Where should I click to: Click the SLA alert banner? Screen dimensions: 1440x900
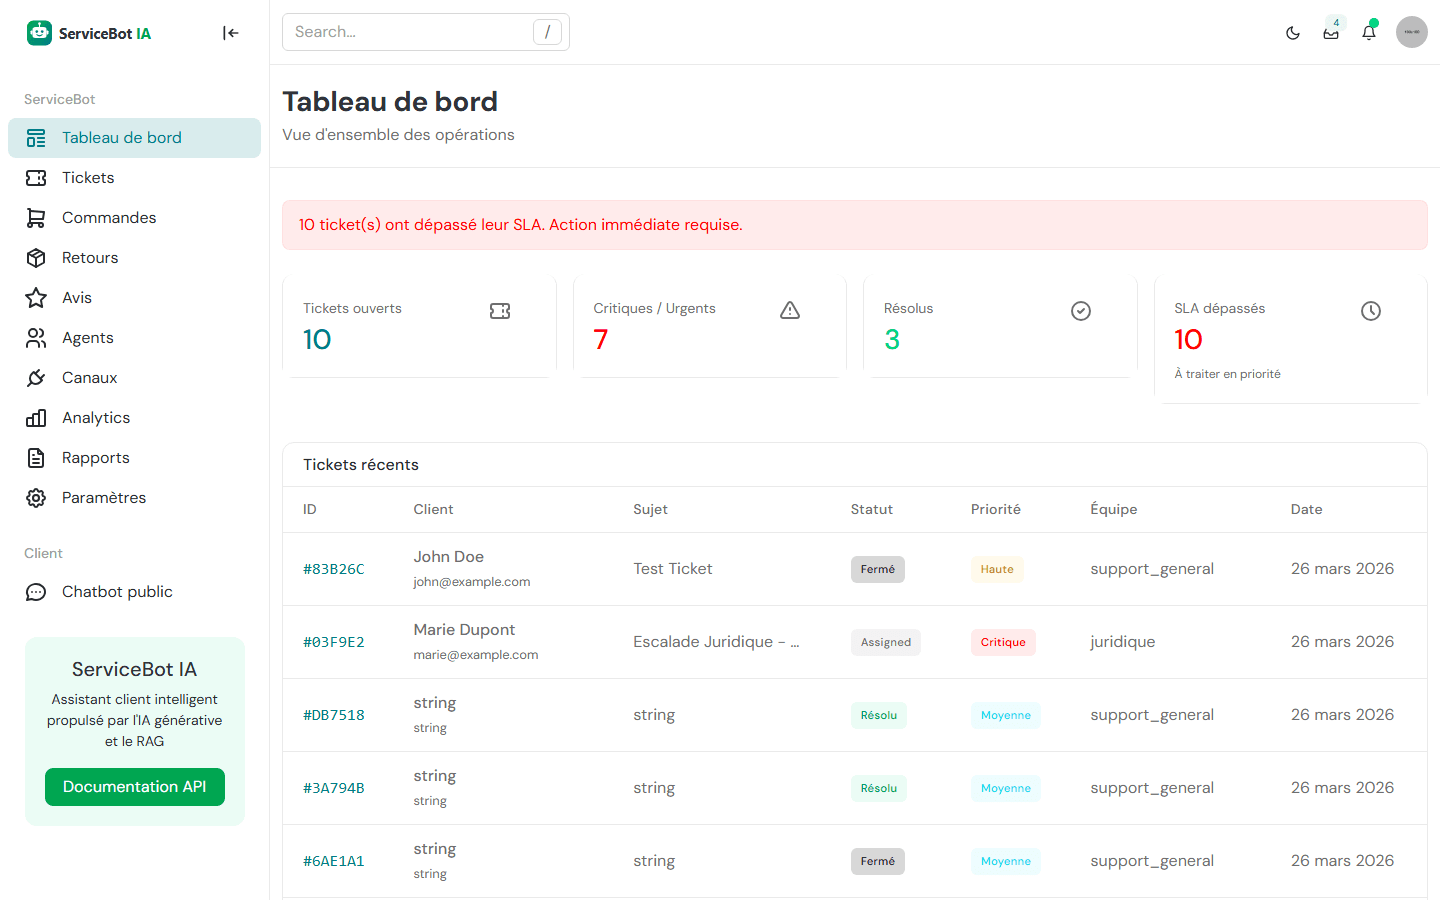point(855,225)
